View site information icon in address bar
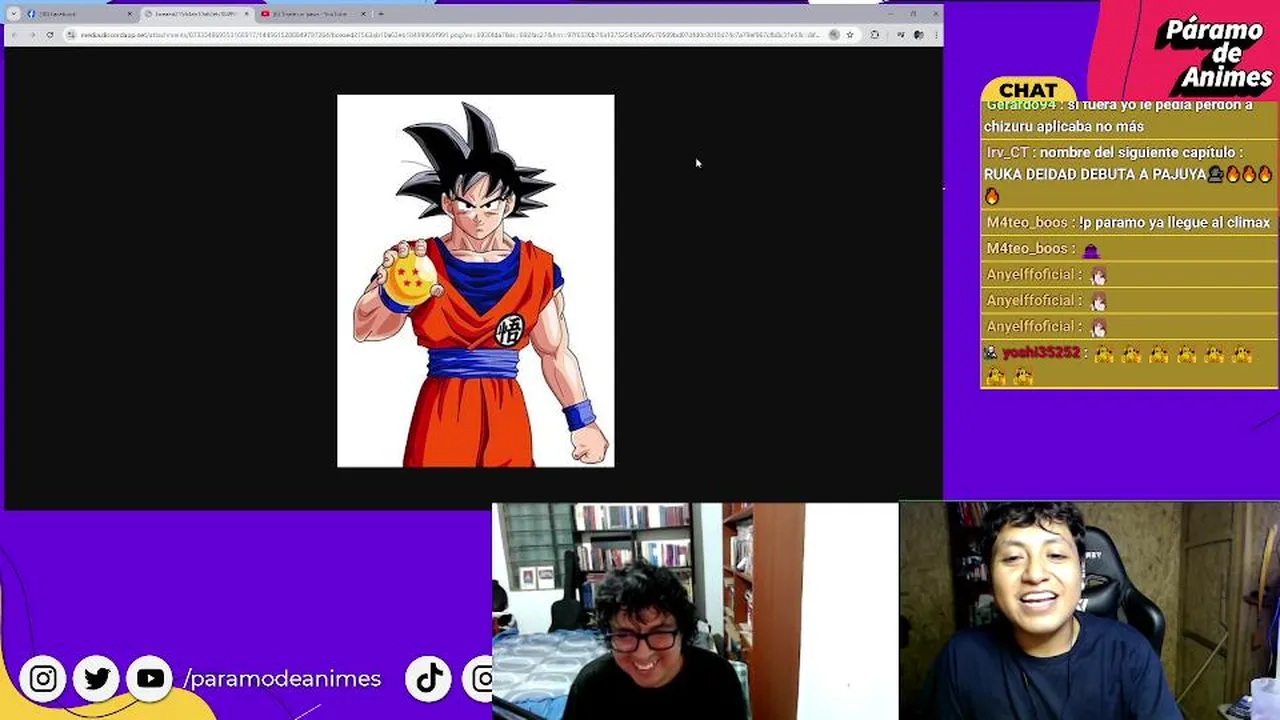 tap(71, 34)
